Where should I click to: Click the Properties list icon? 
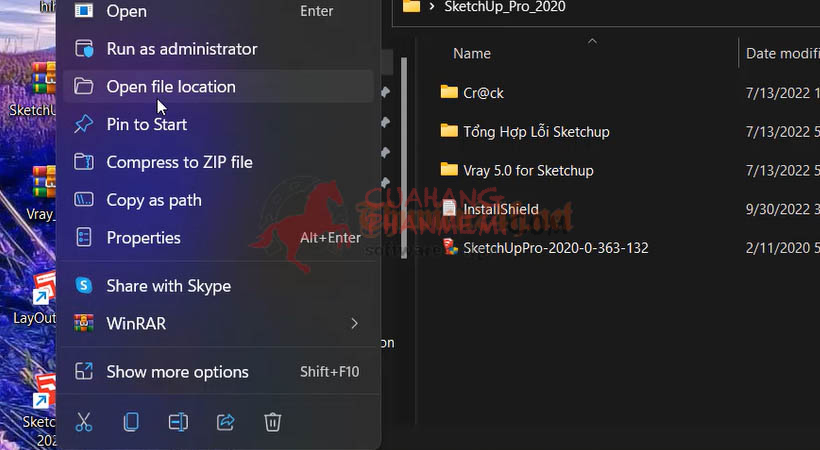click(84, 237)
